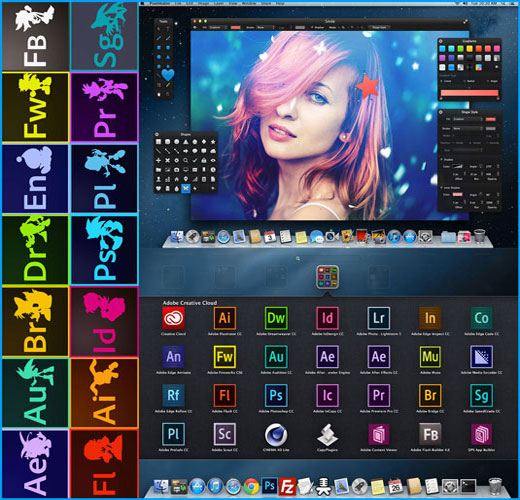Choose Linear gradient type radio button
Image resolution: width=520 pixels, height=500 pixels.
(x=442, y=81)
